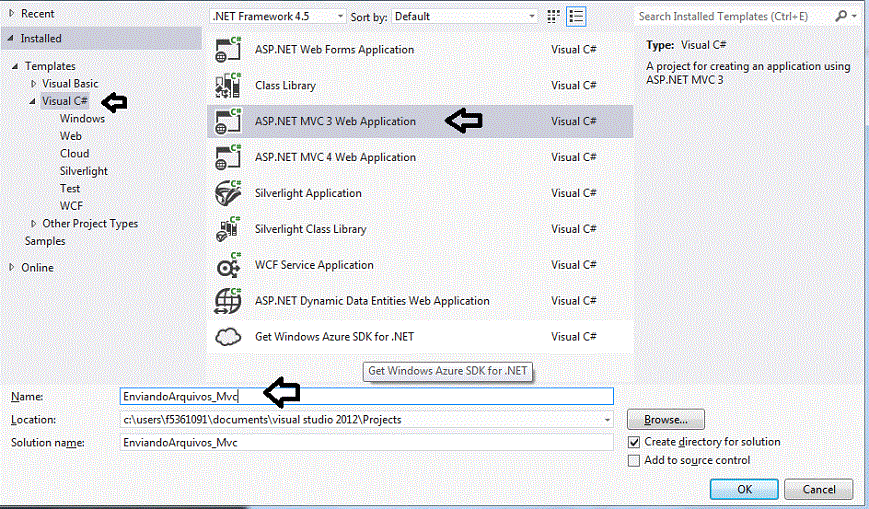This screenshot has width=869, height=509.
Task: Select the Visual C# tree label
Action: coord(65,101)
